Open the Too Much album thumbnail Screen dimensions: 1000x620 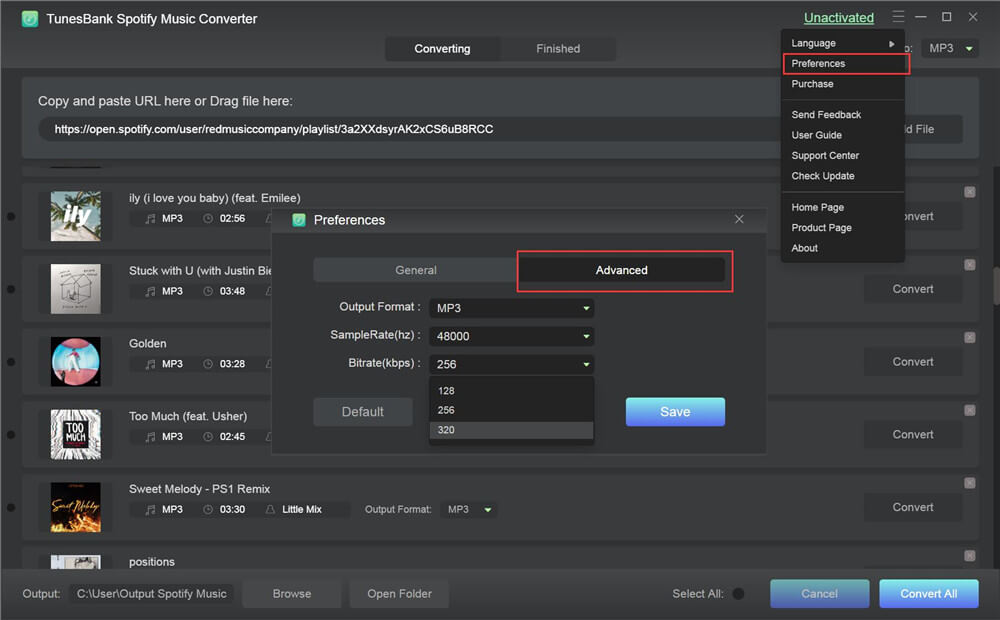click(x=76, y=434)
